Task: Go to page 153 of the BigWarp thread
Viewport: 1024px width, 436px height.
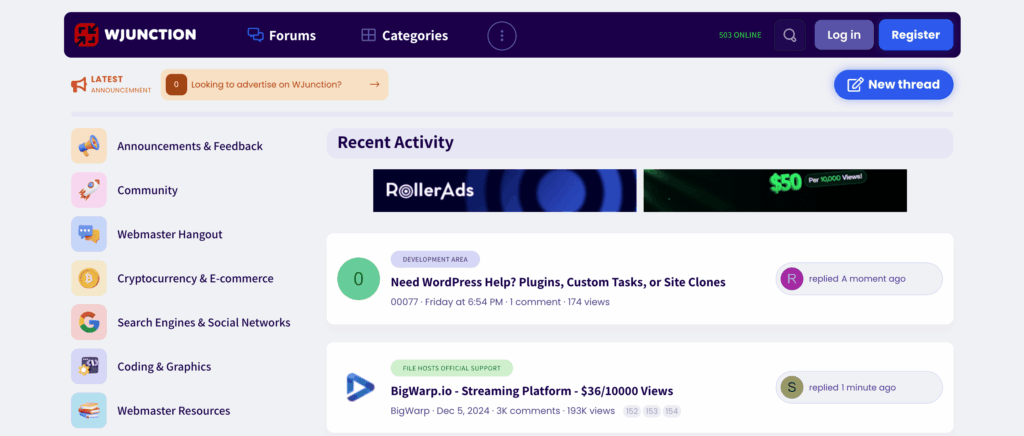Action: coord(652,411)
